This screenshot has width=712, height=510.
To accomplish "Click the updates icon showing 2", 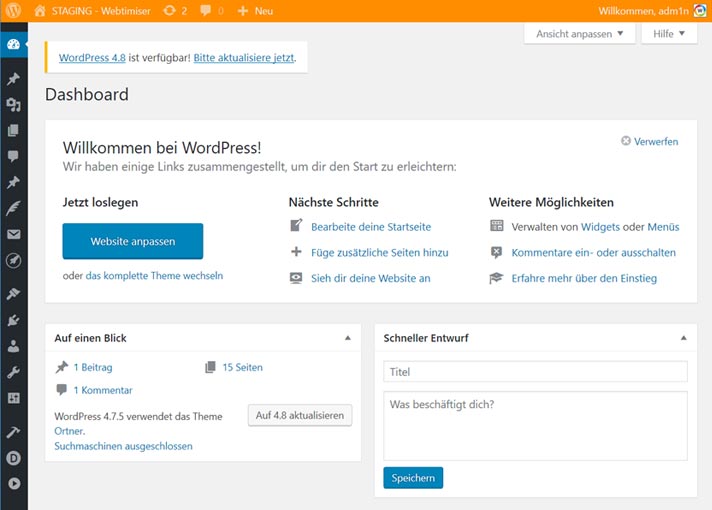I will pyautogui.click(x=175, y=10).
